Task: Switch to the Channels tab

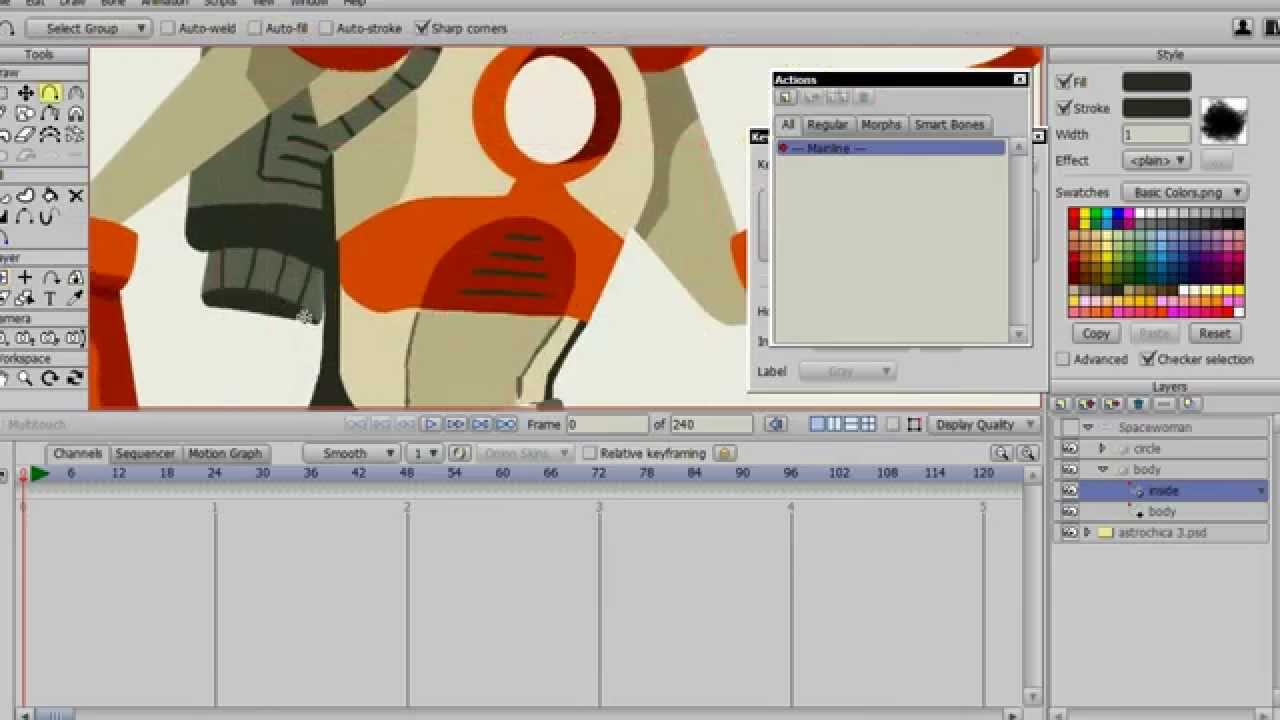Action: tap(78, 453)
